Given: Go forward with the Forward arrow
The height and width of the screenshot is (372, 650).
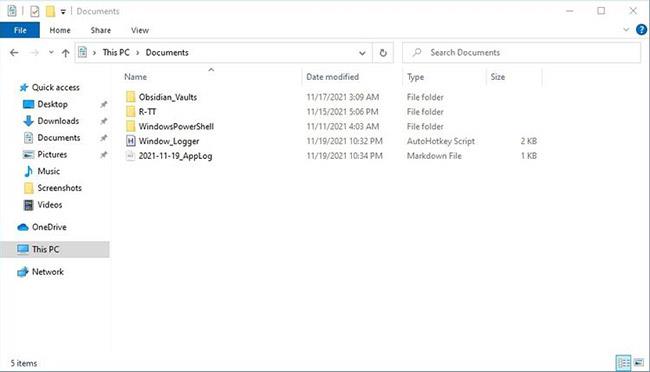Looking at the screenshot, I should [35, 53].
